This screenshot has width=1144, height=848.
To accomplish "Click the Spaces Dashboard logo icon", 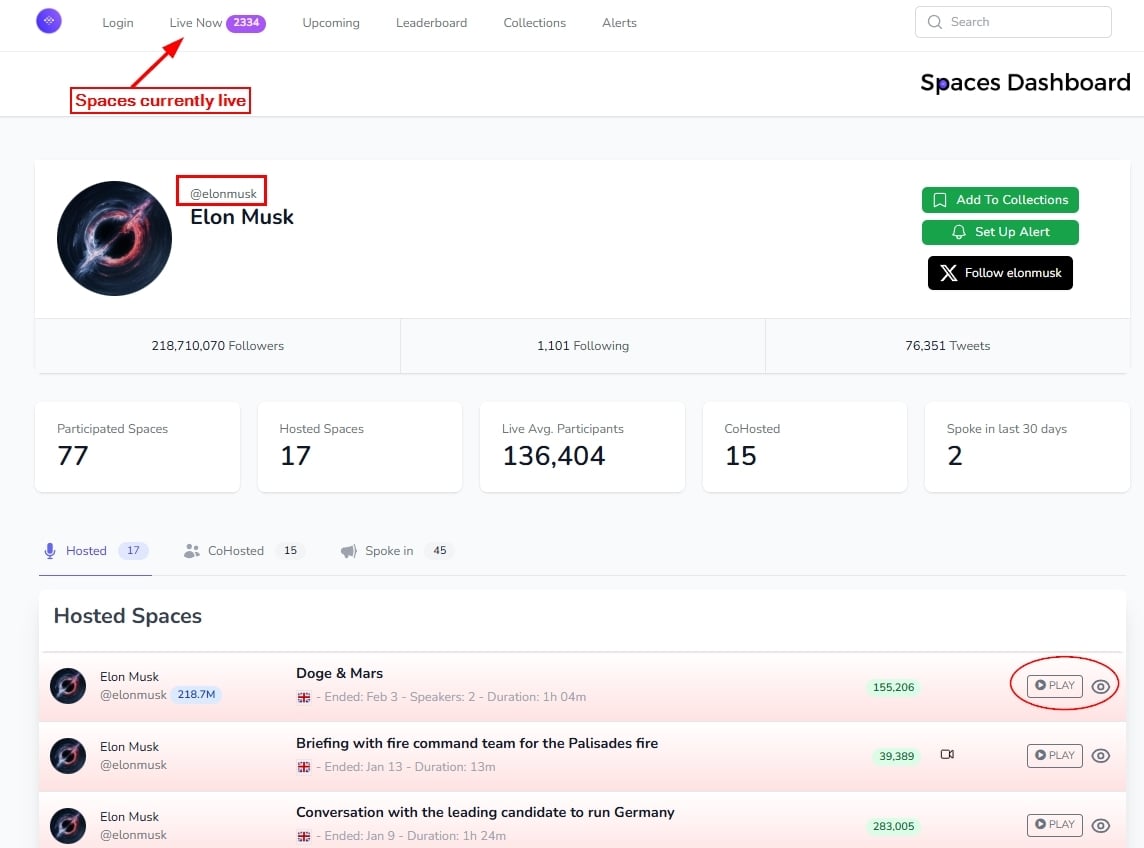I will (49, 21).
